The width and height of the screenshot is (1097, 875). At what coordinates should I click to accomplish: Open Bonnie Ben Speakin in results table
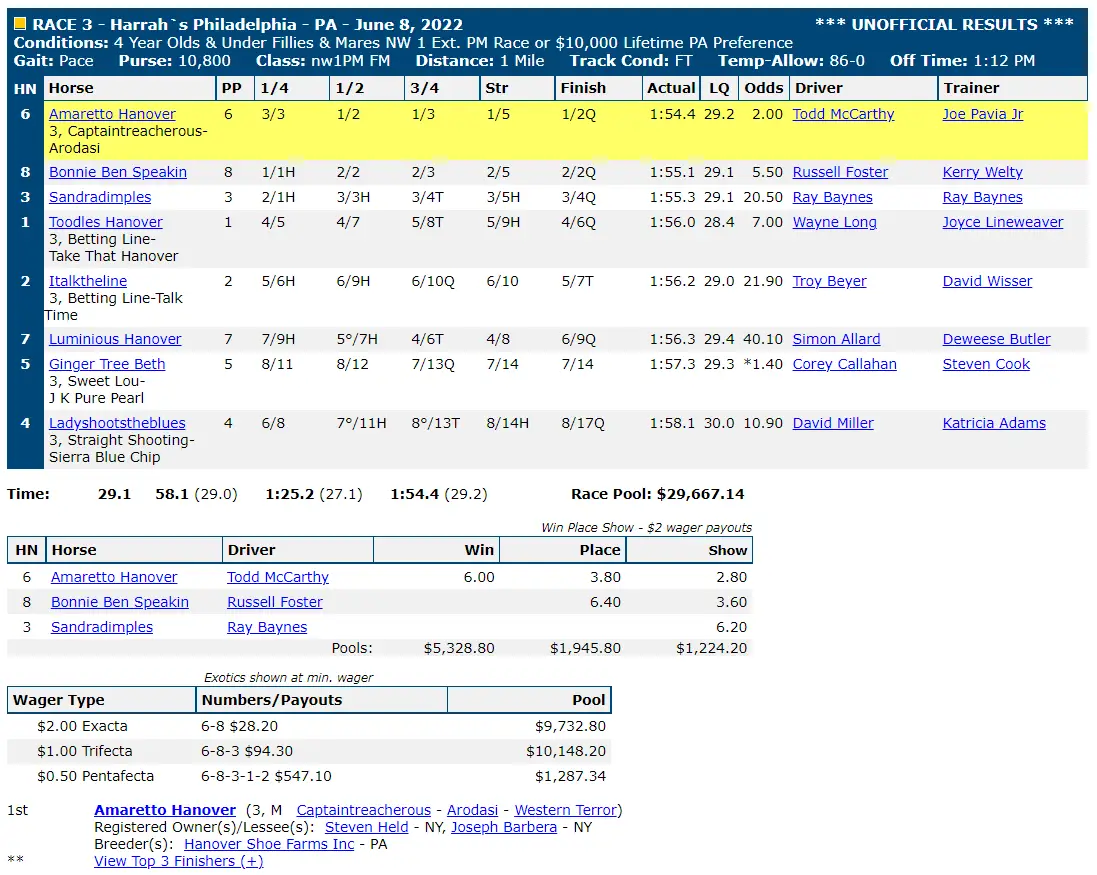point(118,172)
